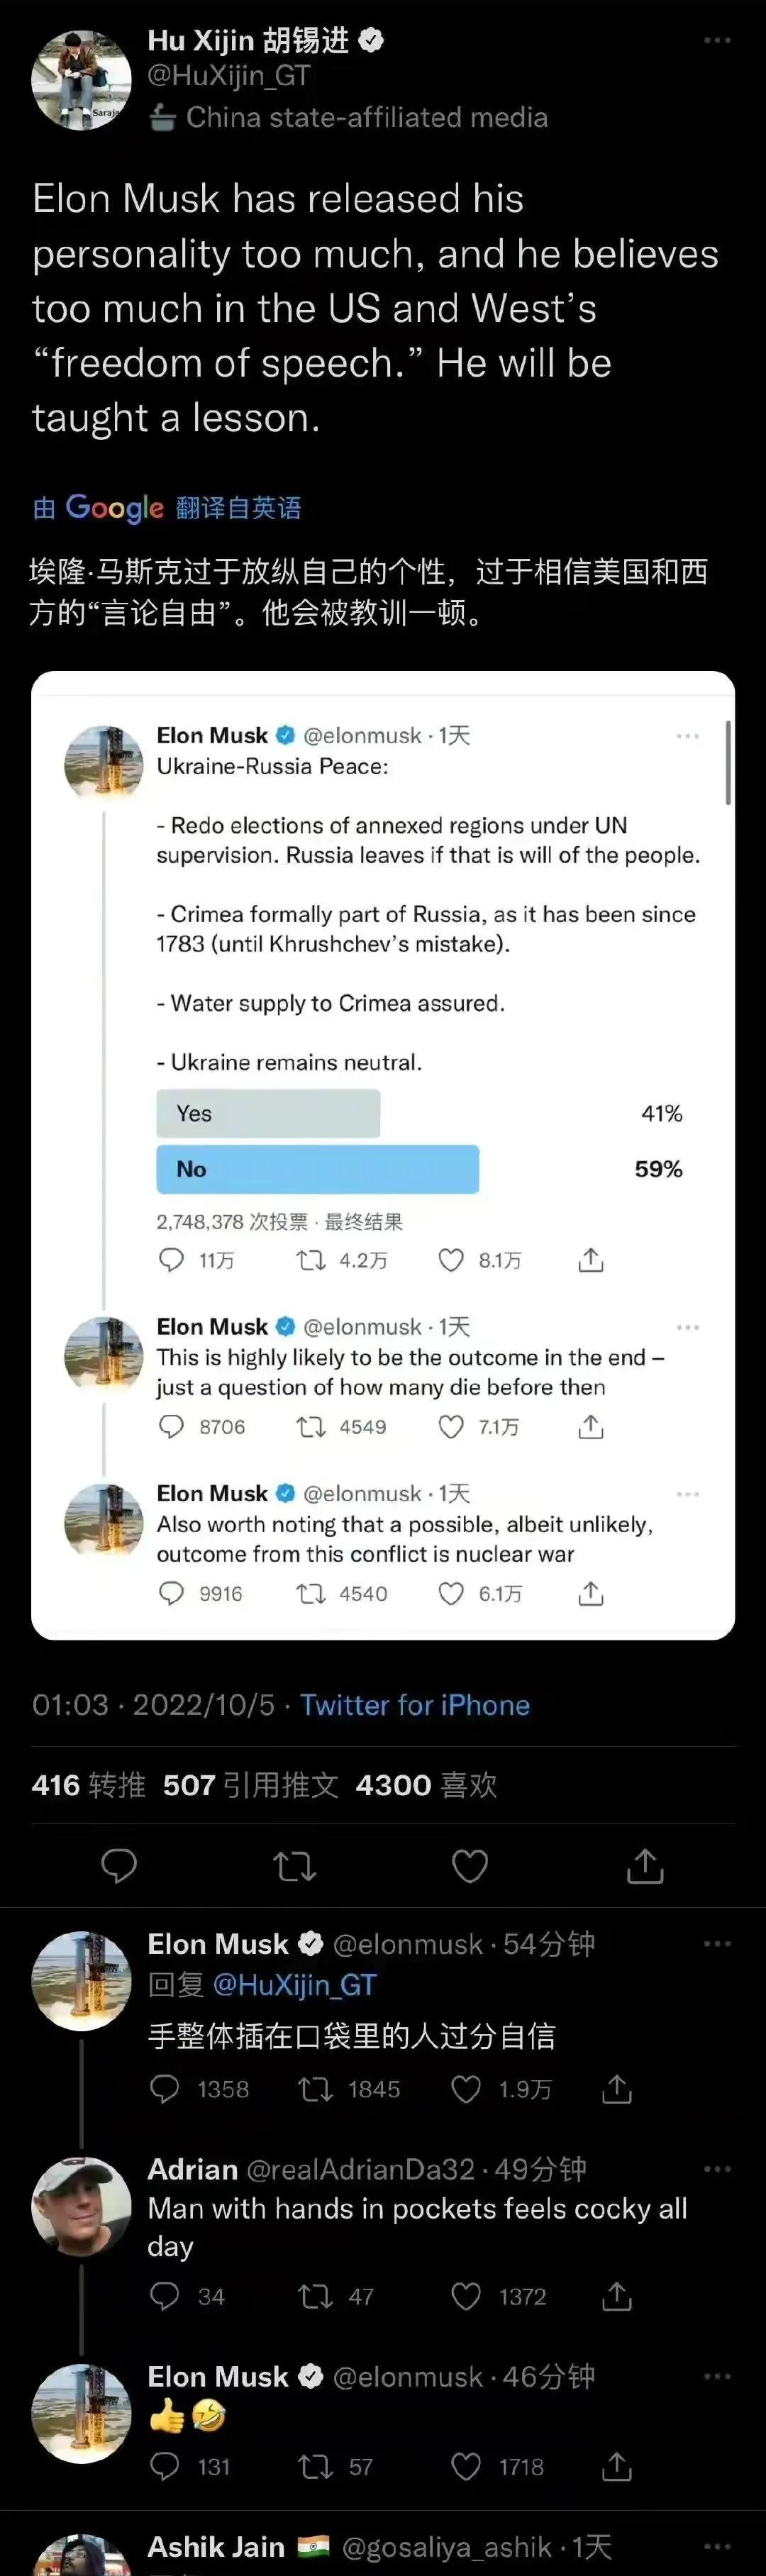Screen dimensions: 766x2576
Task: Open the more options menu on the poll tweet
Action: [x=688, y=735]
